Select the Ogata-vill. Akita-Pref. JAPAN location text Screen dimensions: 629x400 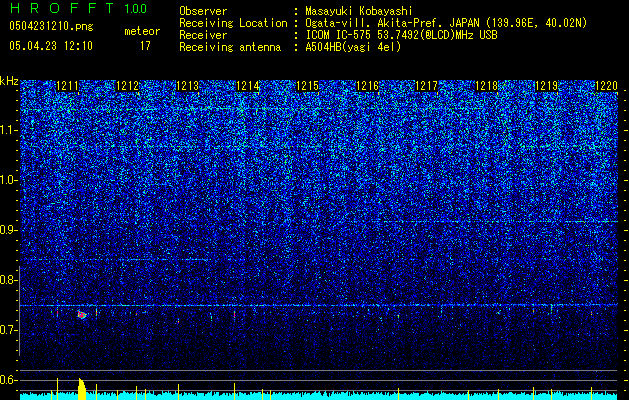446,23
